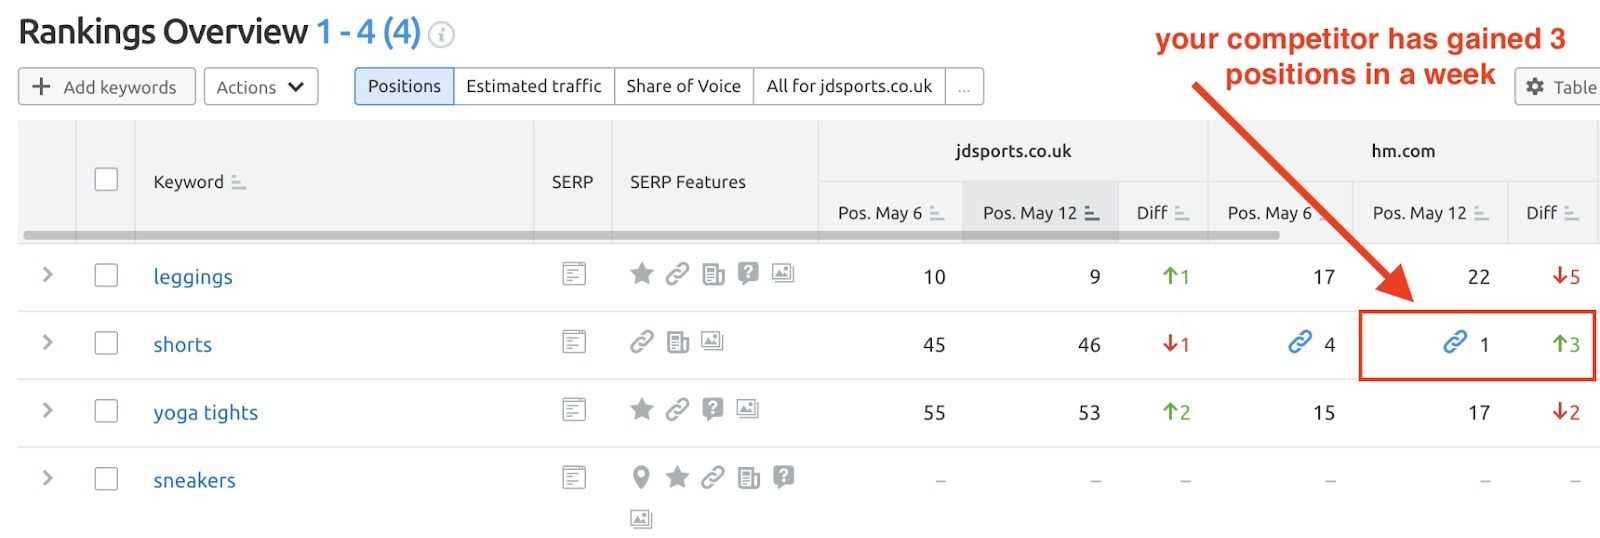
Task: Click reviews star icon in yoga tights row
Action: 642,409
